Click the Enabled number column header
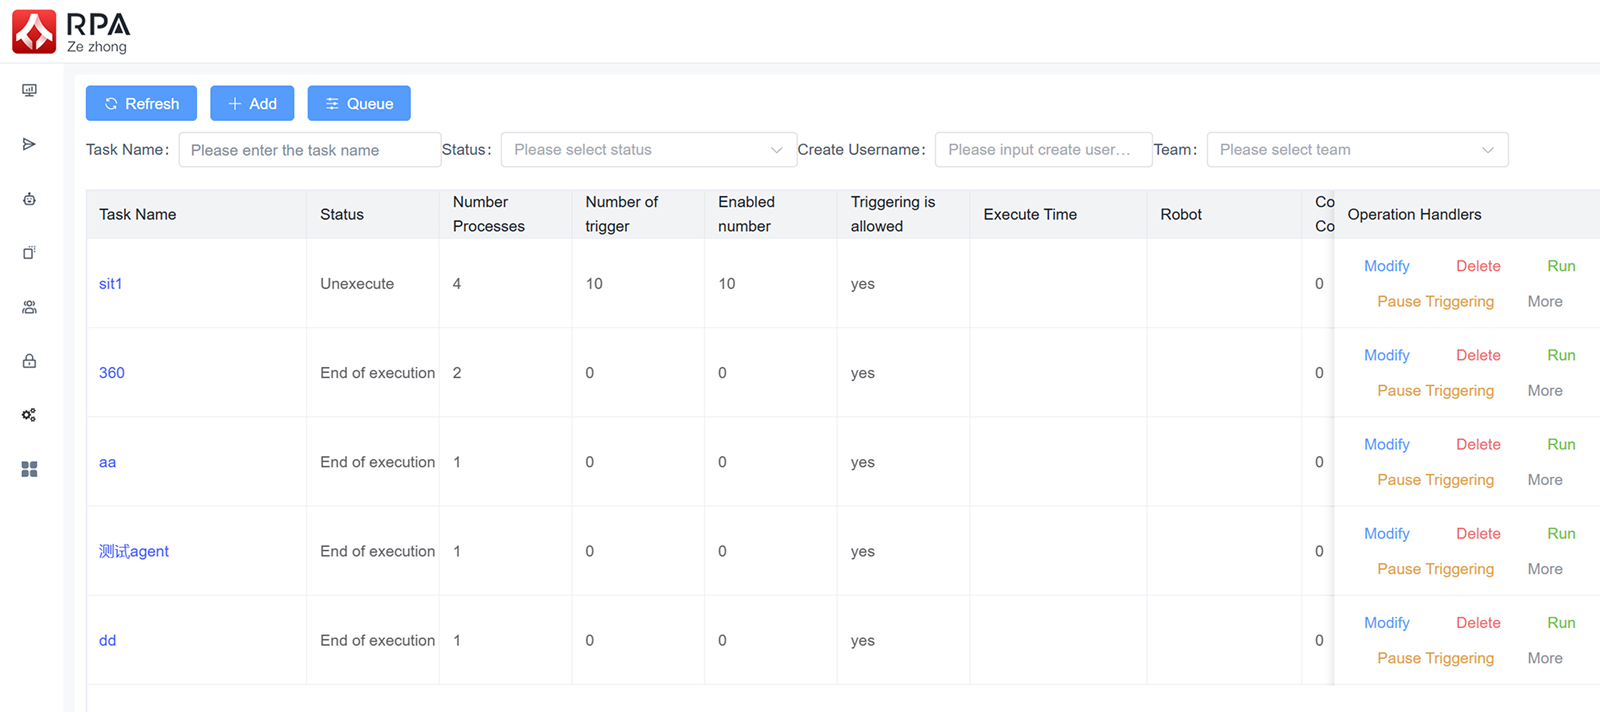 click(771, 214)
